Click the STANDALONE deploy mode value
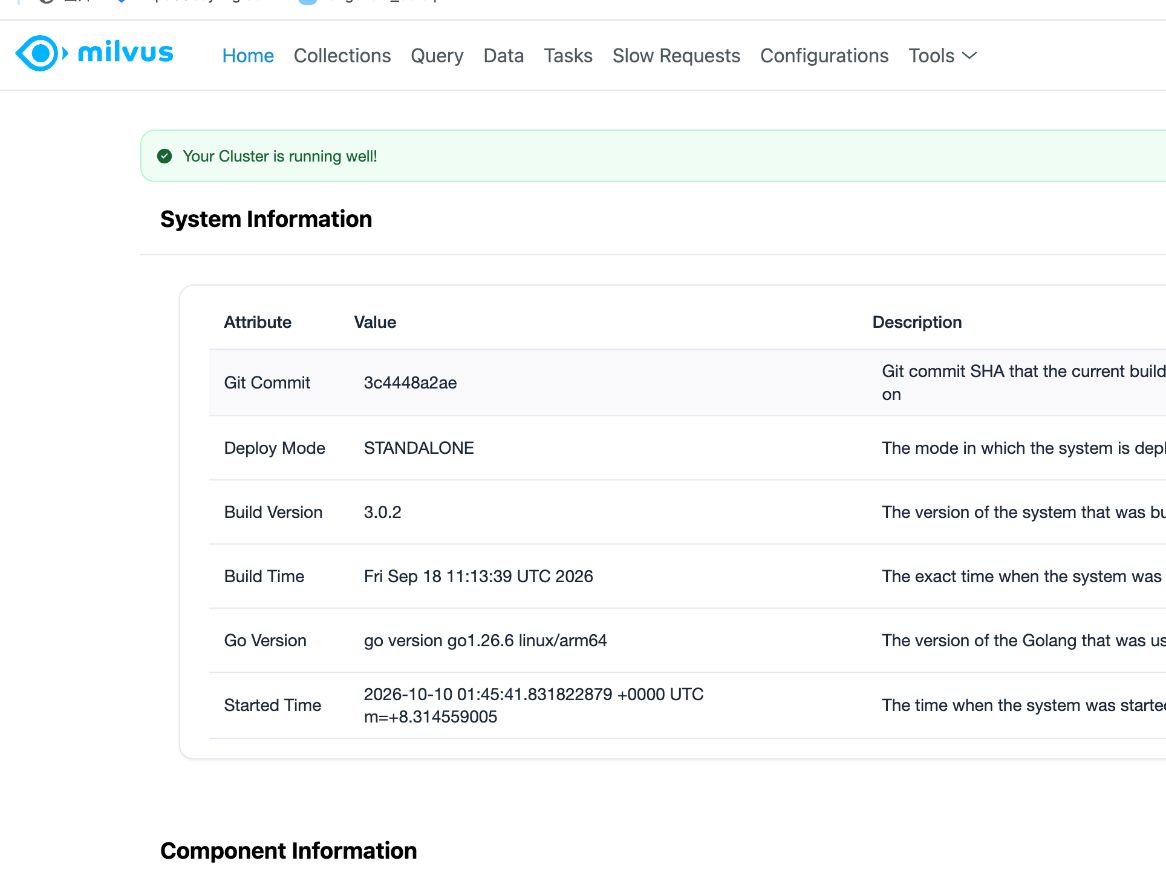1166x875 pixels. coord(419,448)
